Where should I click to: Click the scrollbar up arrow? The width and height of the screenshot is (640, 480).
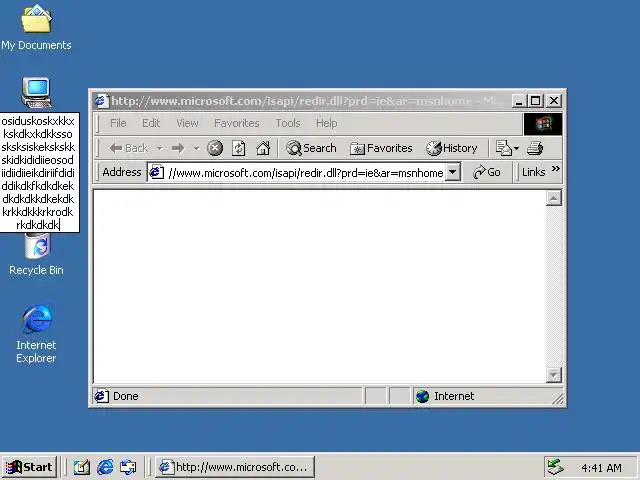(554, 198)
